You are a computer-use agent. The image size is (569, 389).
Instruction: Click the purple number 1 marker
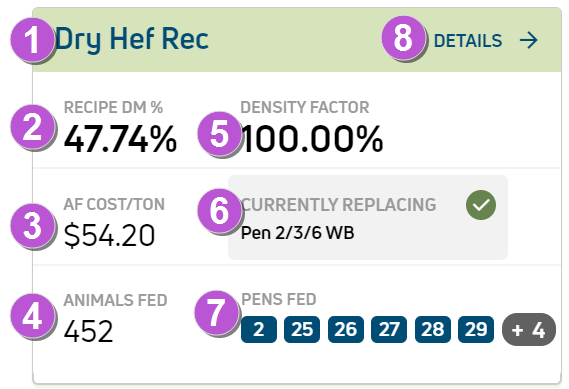tap(32, 40)
